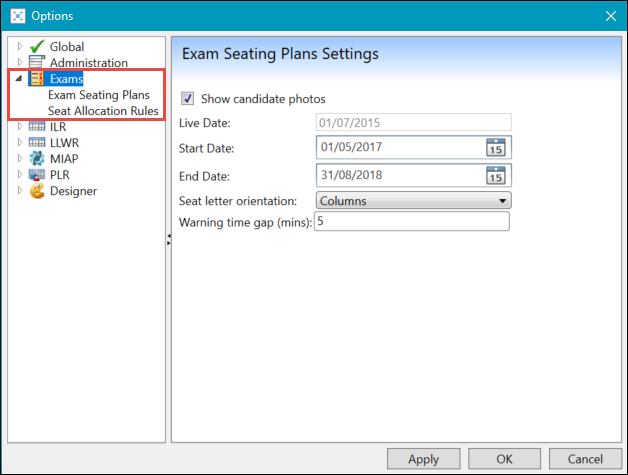Click the PLR tree icon
Screen dimensions: 628x475
(37, 175)
